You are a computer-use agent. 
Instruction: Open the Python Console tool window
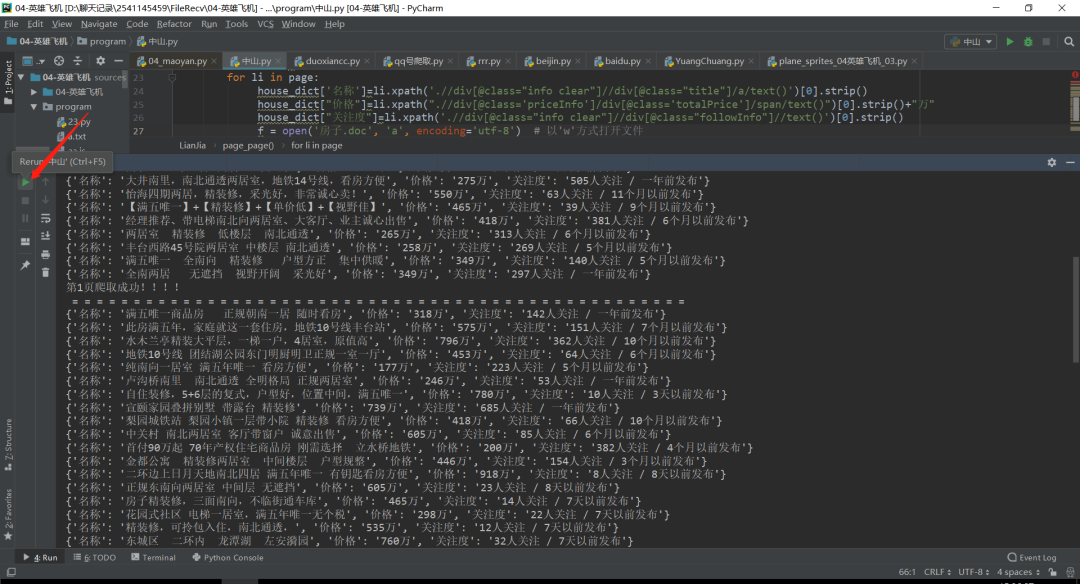click(x=227, y=558)
